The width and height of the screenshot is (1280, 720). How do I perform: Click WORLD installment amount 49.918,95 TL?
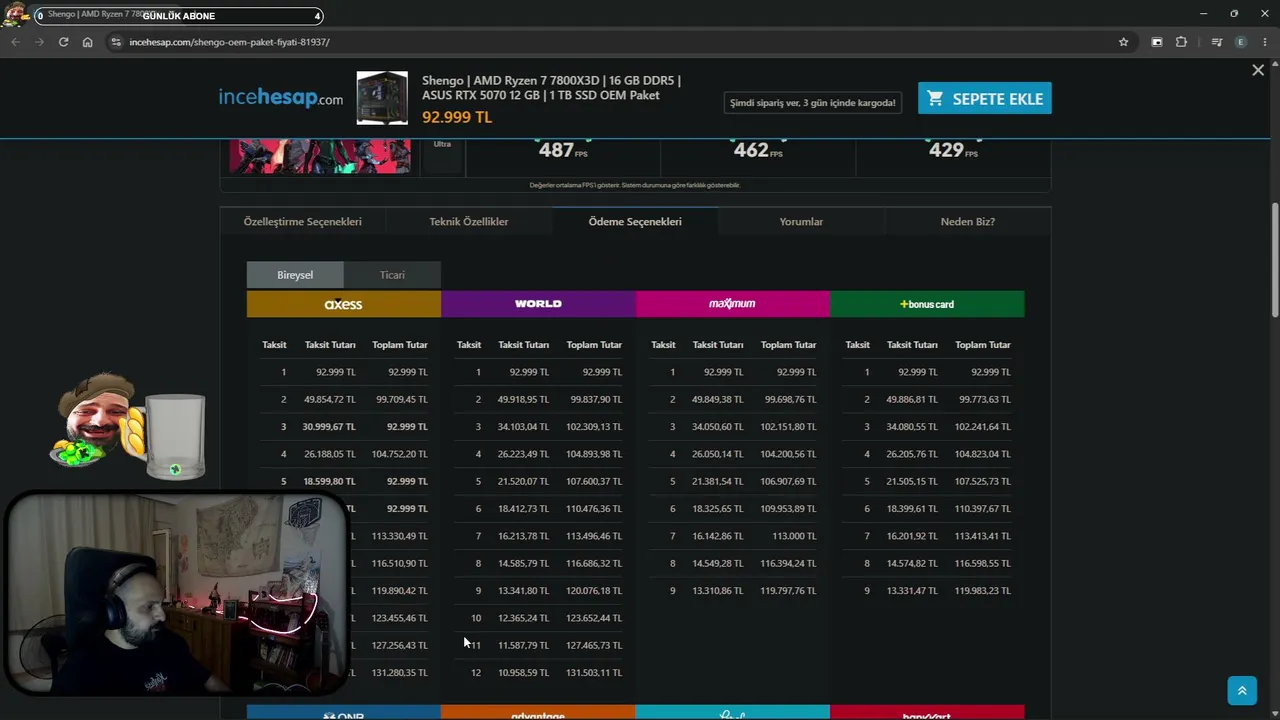point(524,399)
